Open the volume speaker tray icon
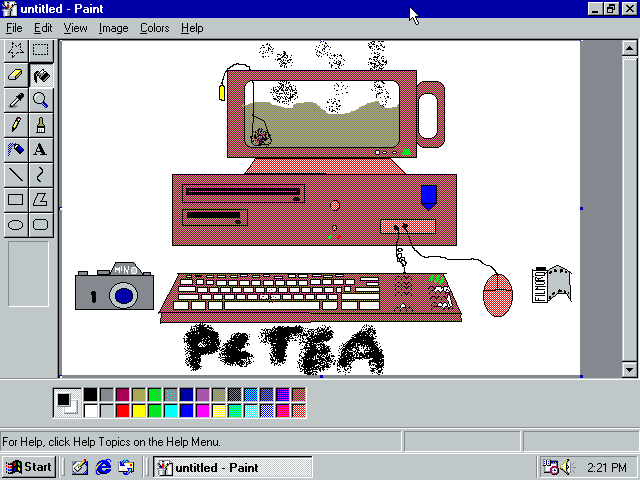640x480 pixels. pyautogui.click(x=567, y=467)
